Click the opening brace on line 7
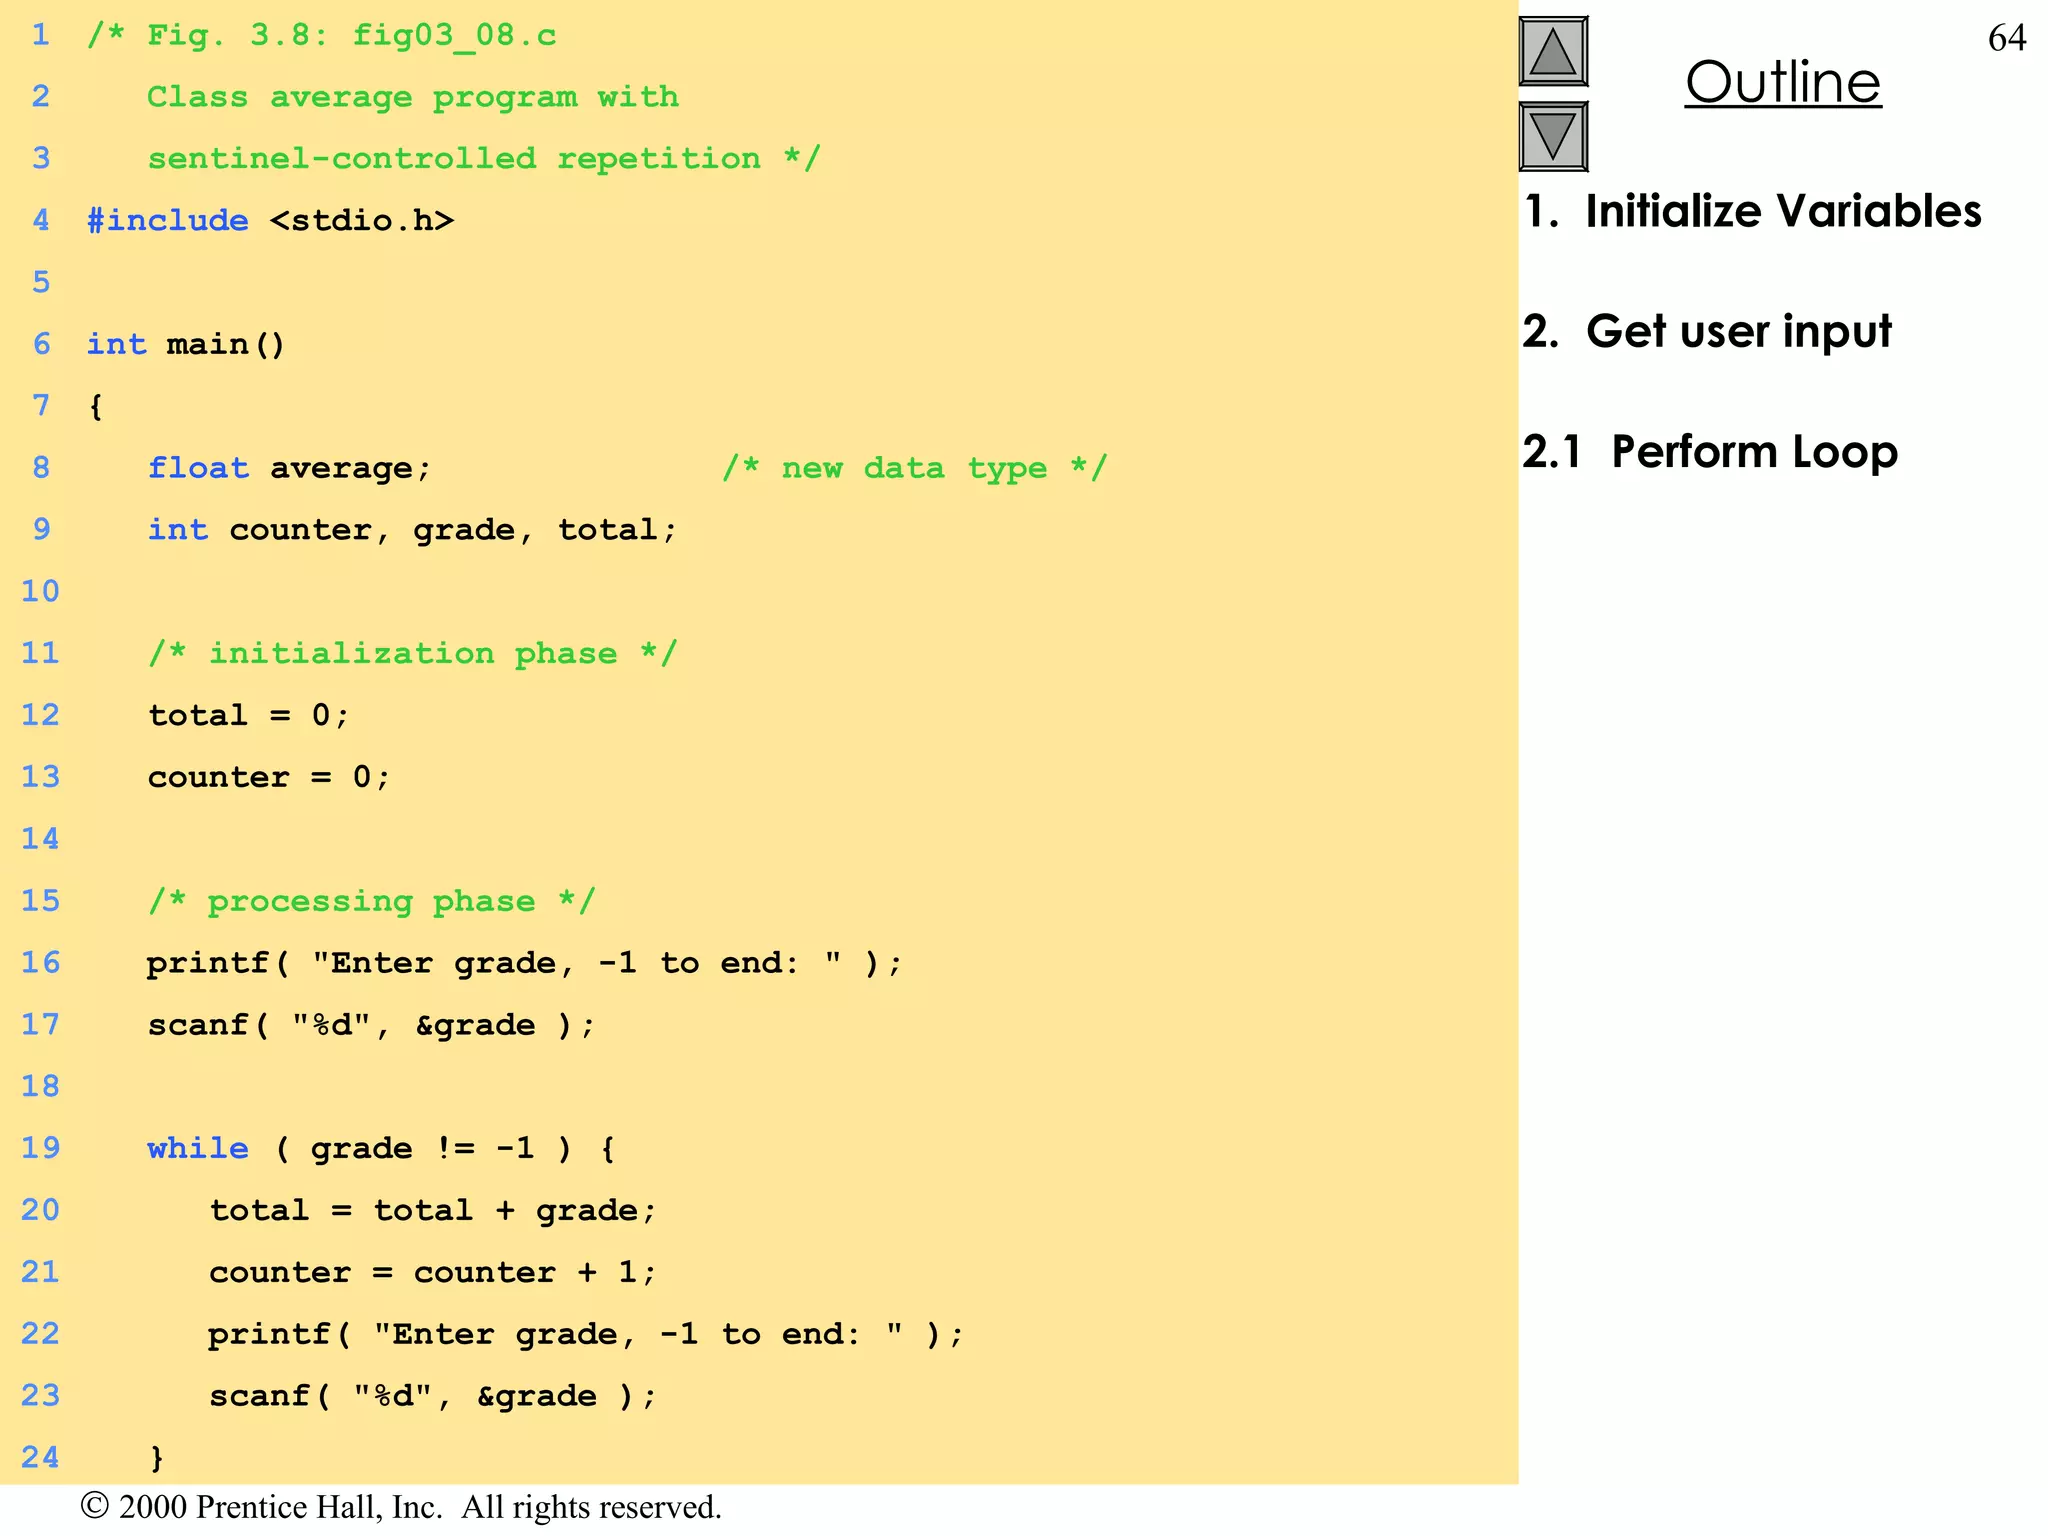The image size is (2048, 1536). pos(95,407)
